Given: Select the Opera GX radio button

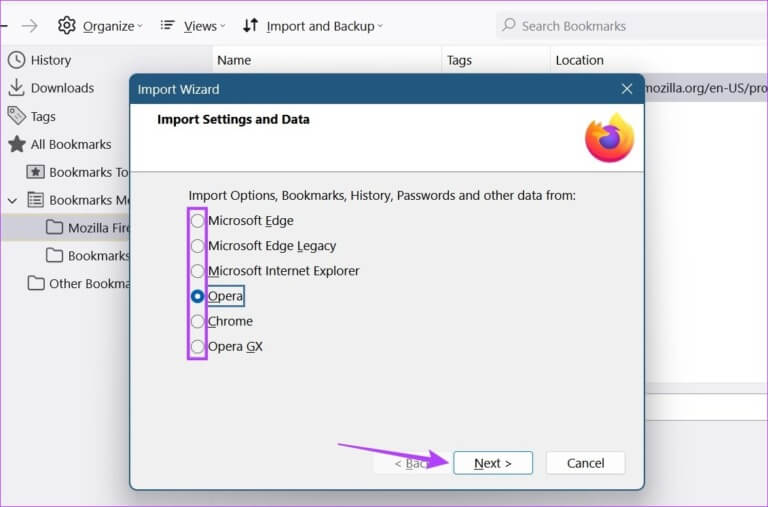Looking at the screenshot, I should [x=197, y=346].
